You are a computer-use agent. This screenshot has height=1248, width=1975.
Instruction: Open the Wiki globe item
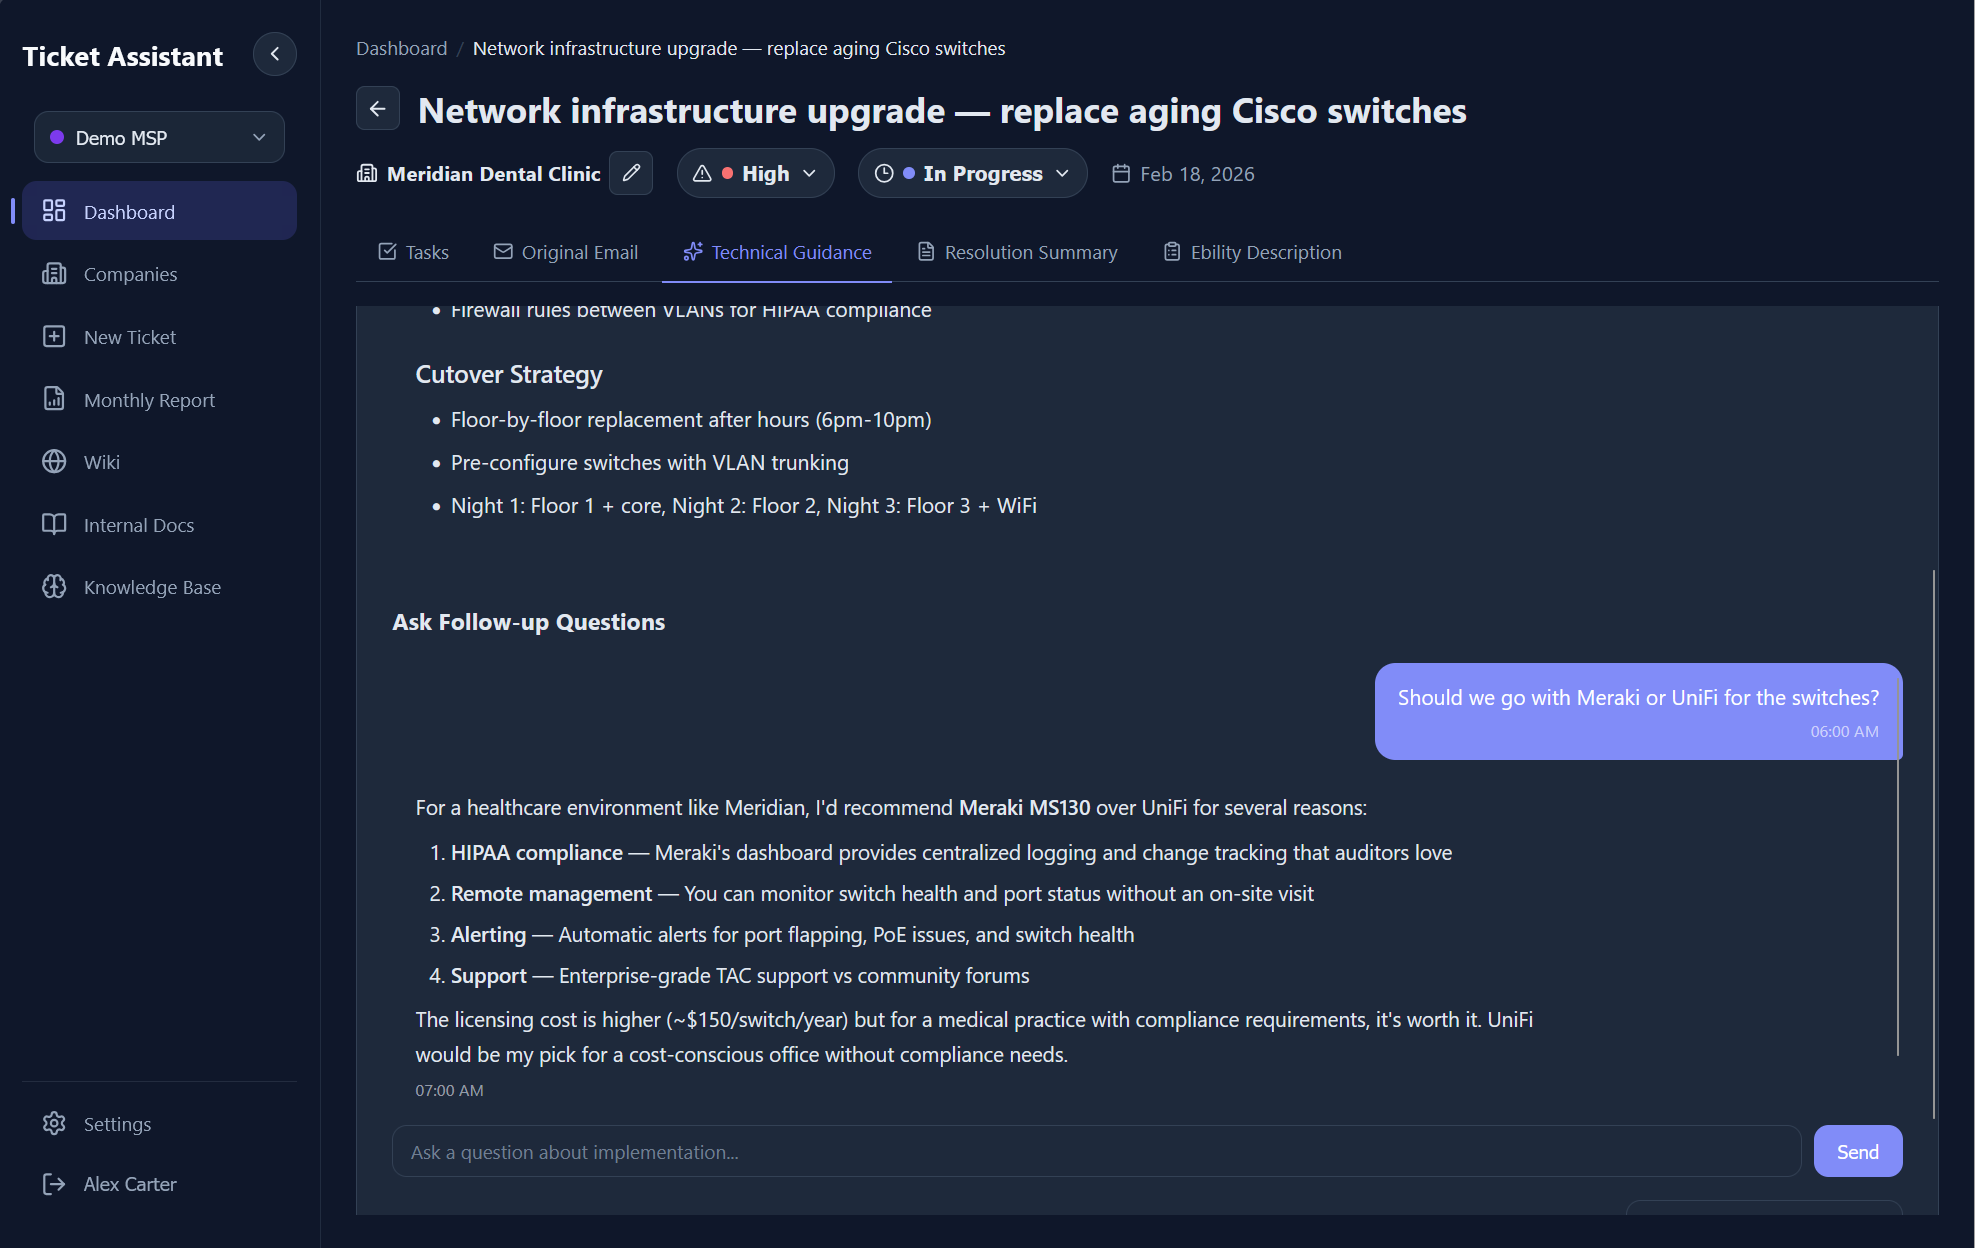[x=101, y=462]
